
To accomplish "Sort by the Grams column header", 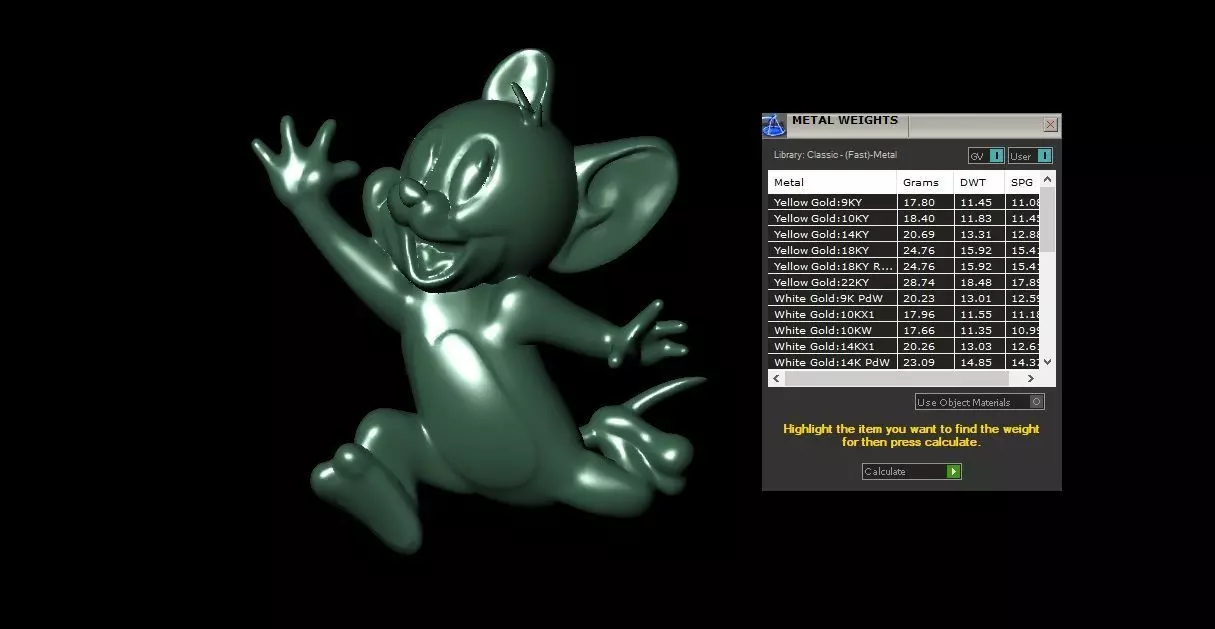I will pyautogui.click(x=925, y=182).
